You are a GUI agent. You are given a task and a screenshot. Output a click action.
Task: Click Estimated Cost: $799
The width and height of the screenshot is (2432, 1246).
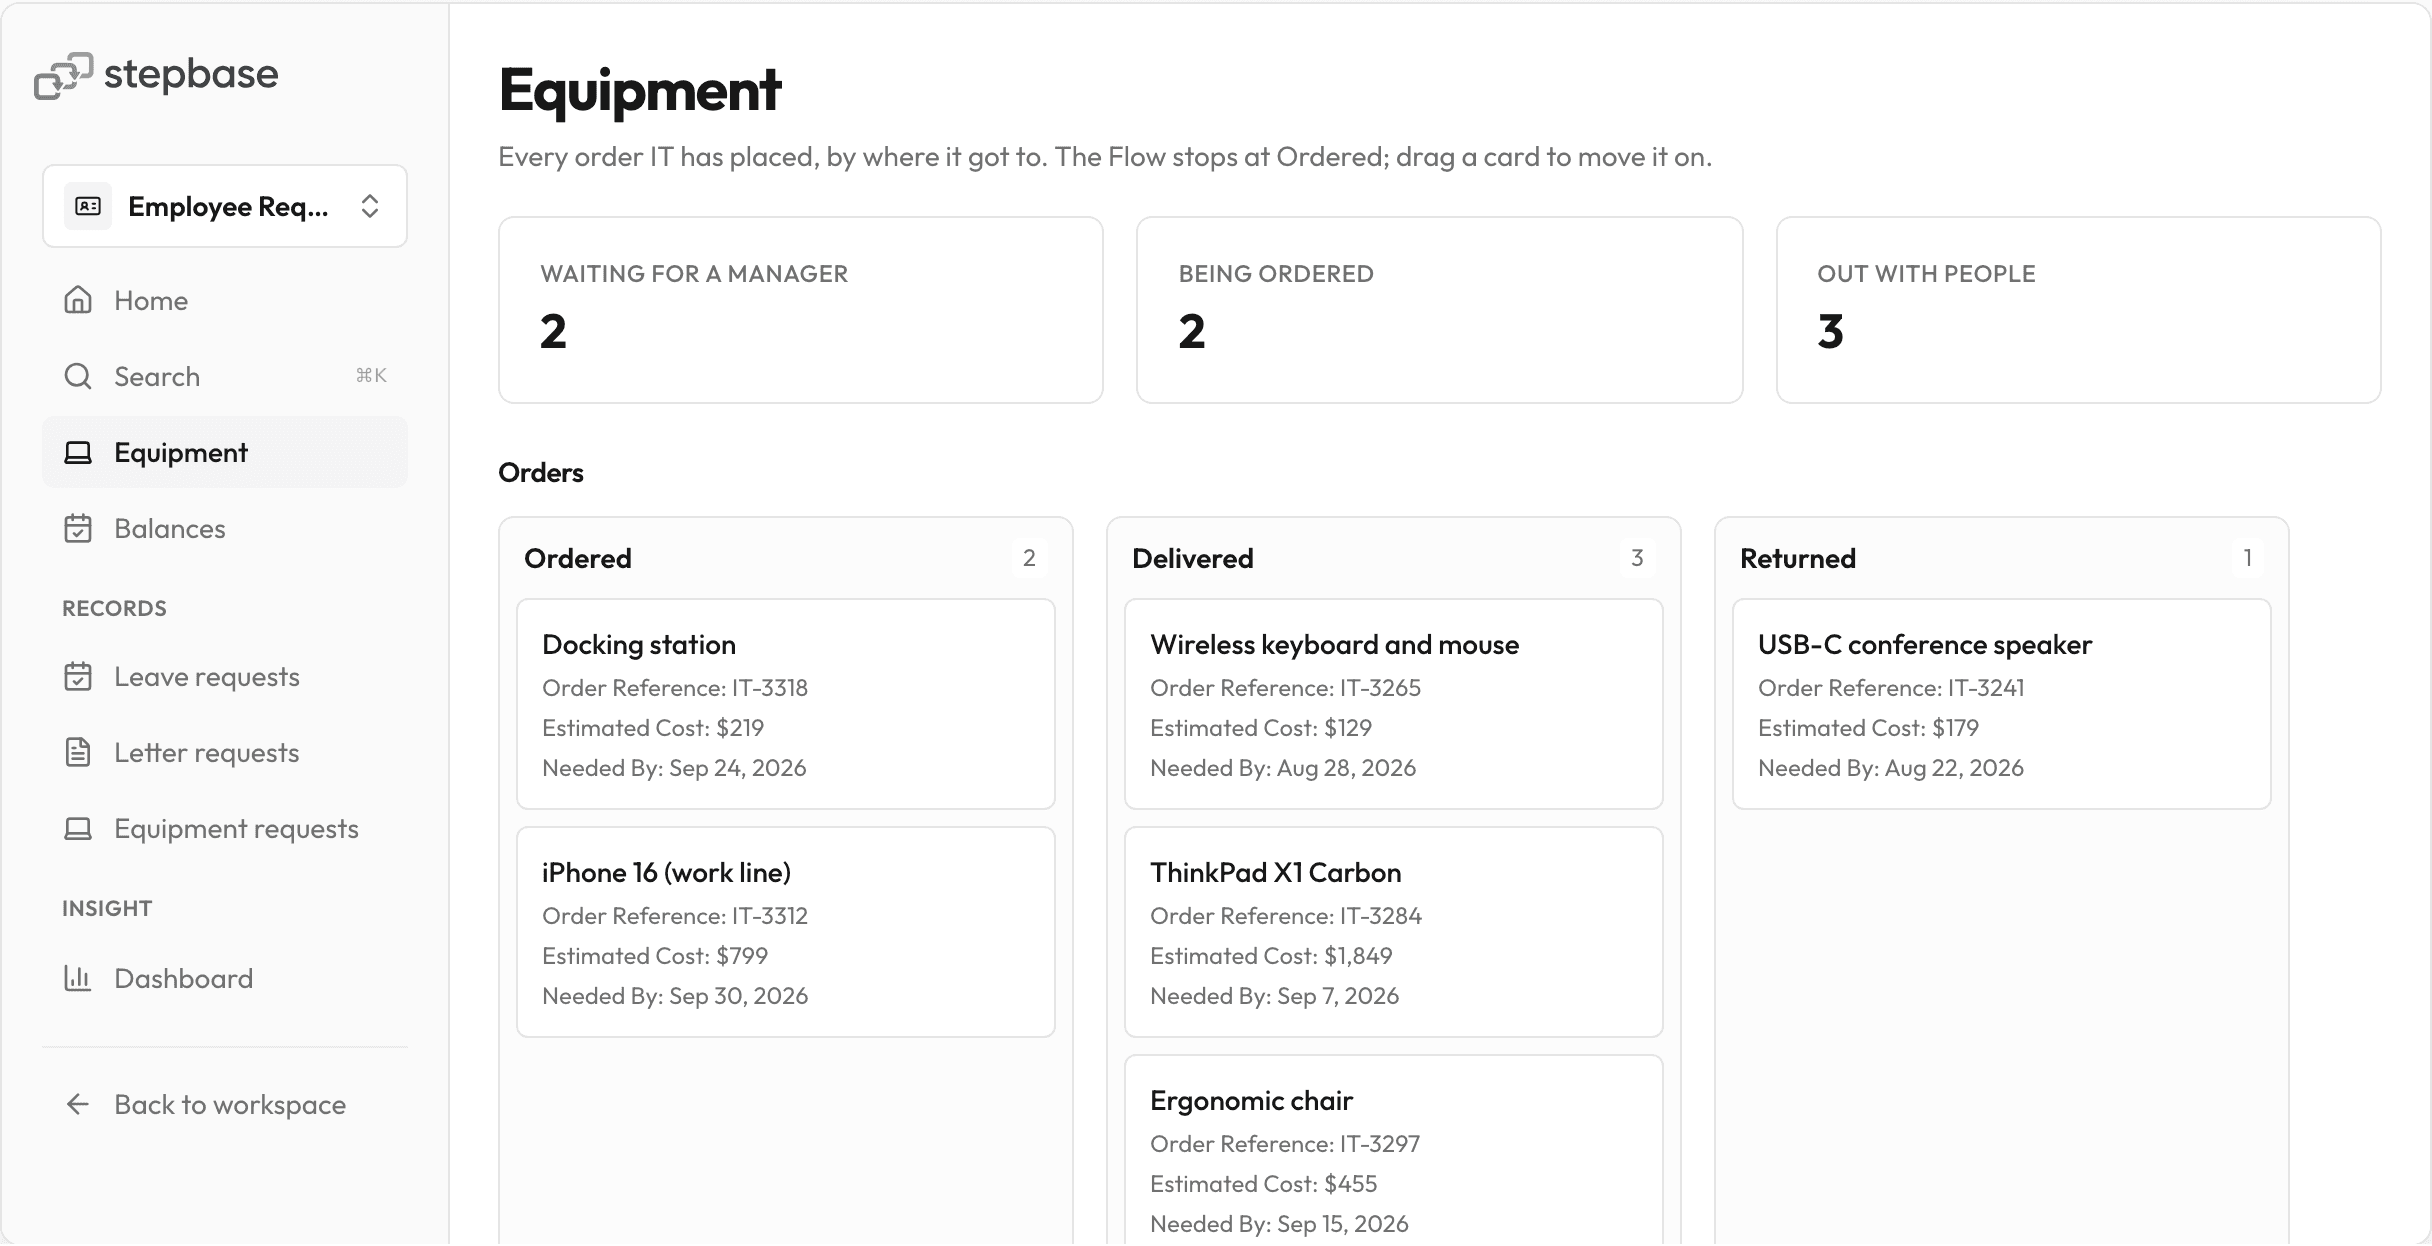pyautogui.click(x=655, y=956)
